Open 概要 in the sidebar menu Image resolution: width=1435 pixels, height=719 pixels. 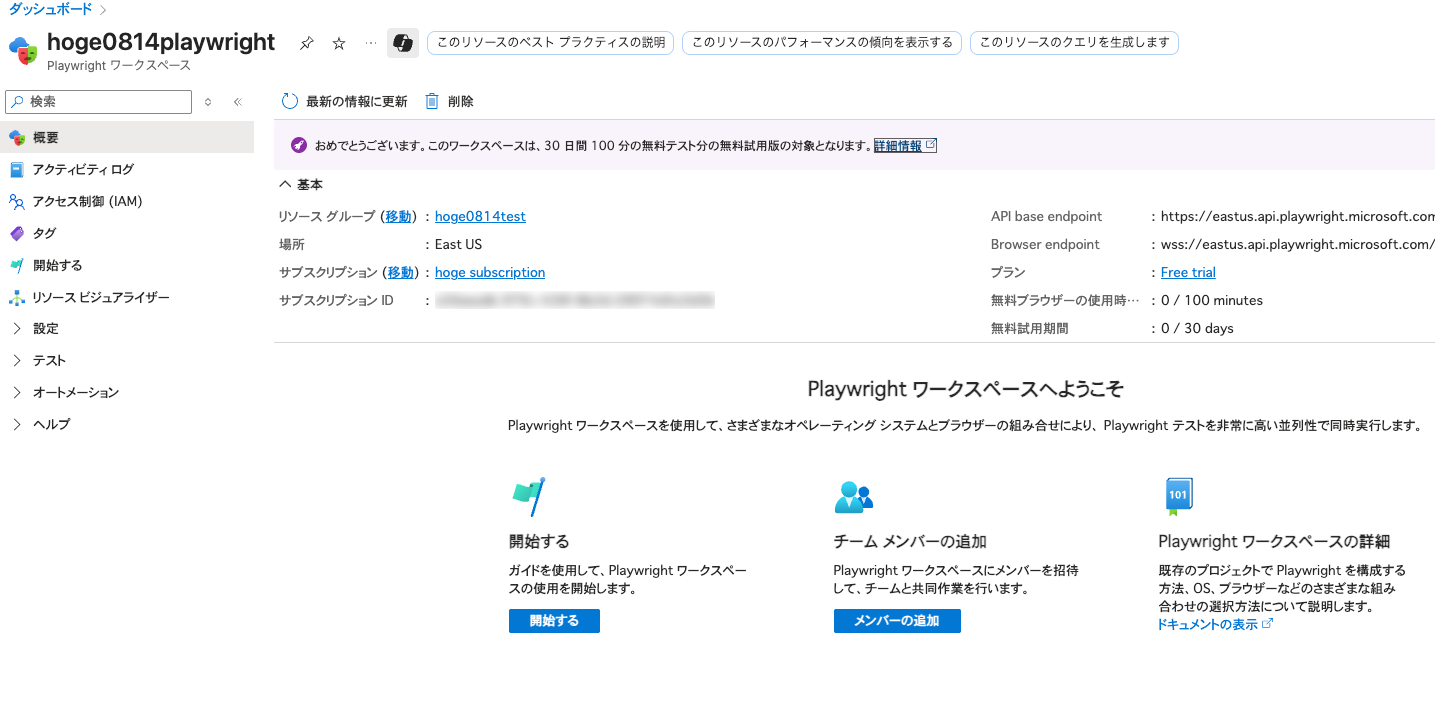pos(127,137)
